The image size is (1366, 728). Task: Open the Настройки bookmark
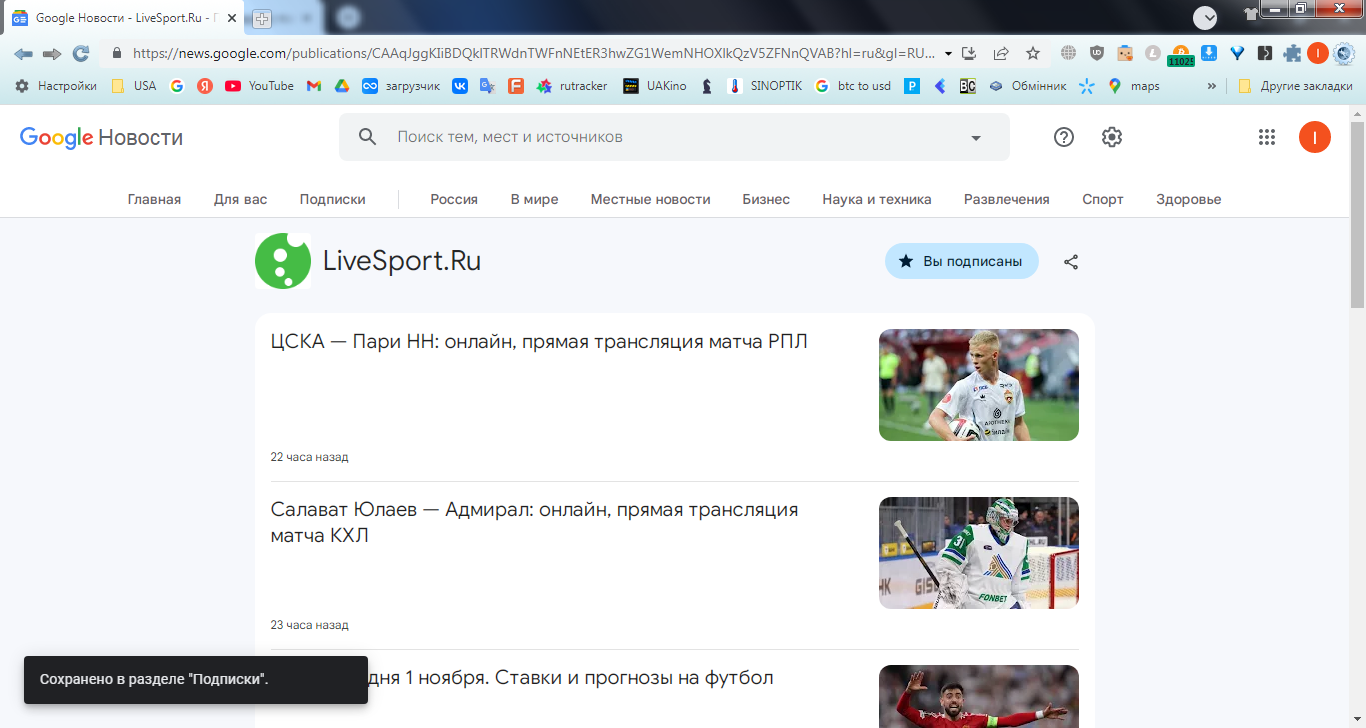56,86
